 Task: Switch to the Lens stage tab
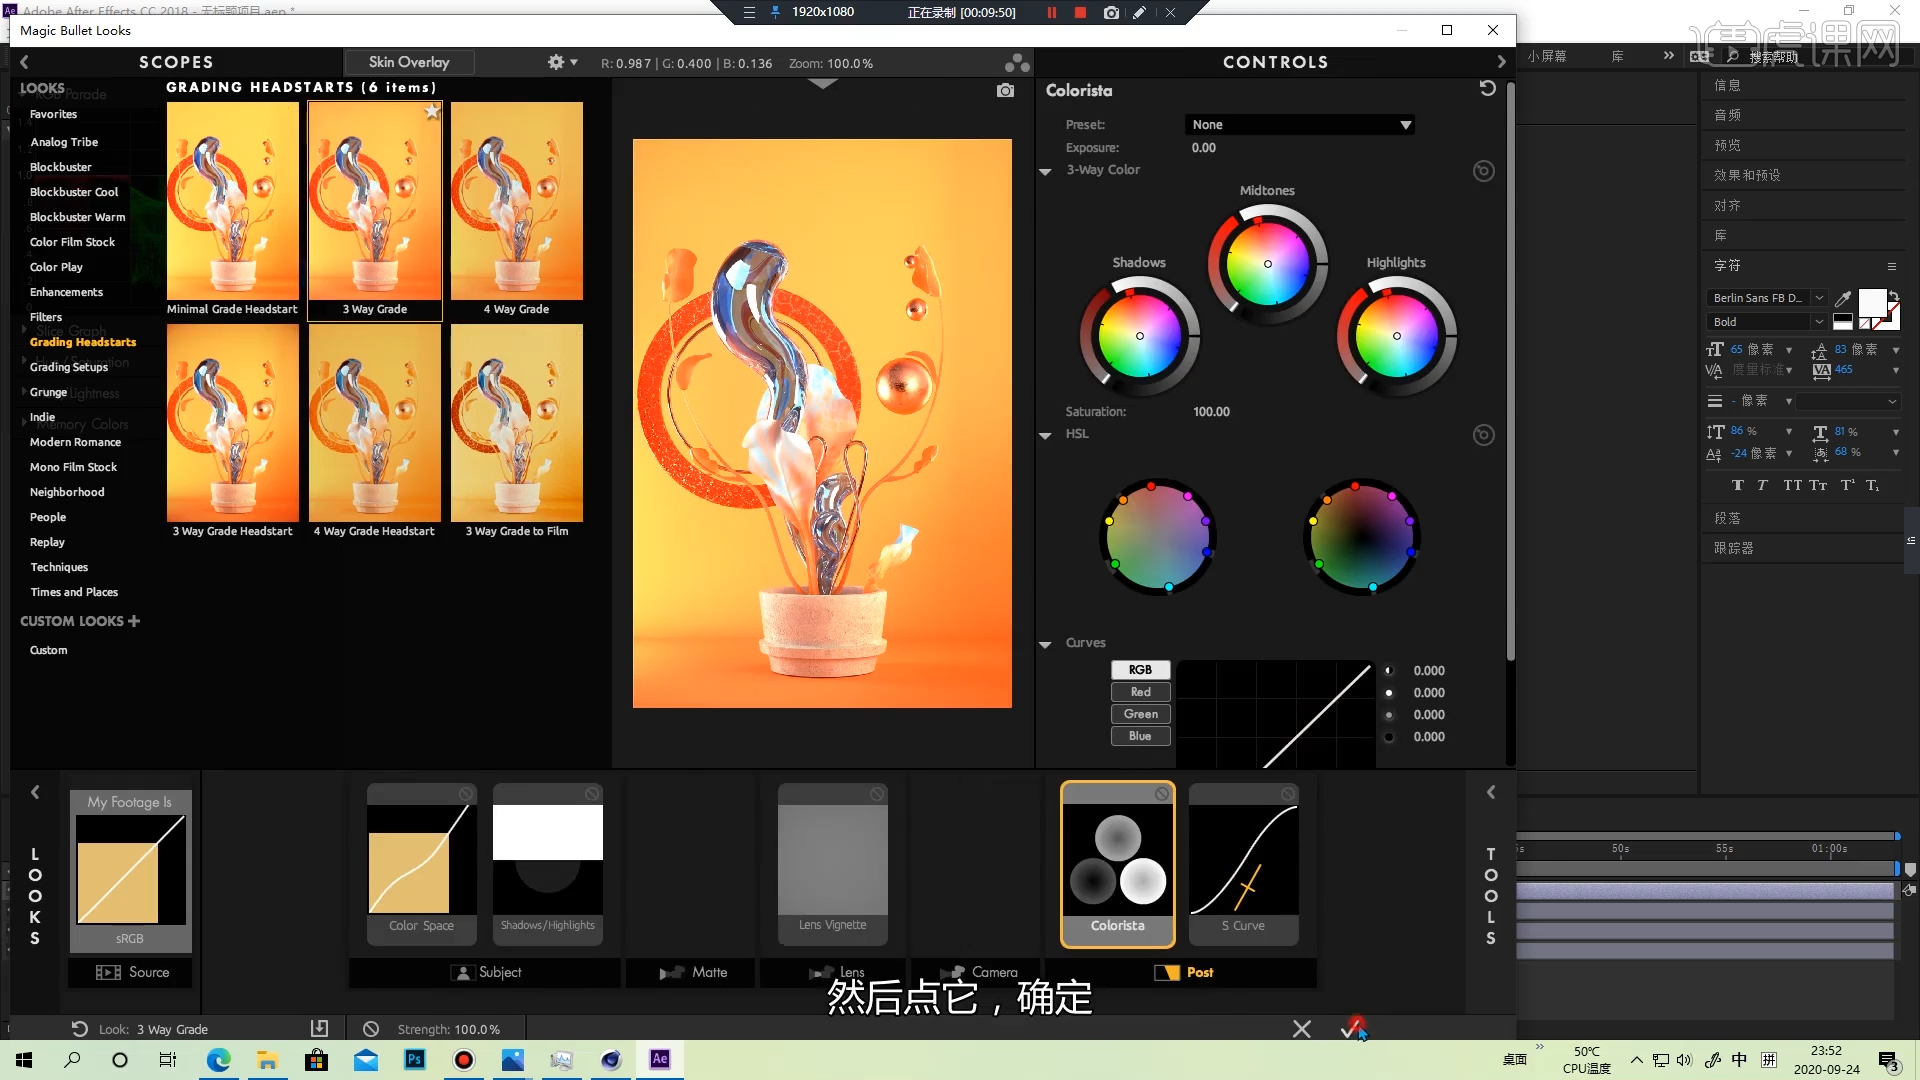[x=836, y=972]
